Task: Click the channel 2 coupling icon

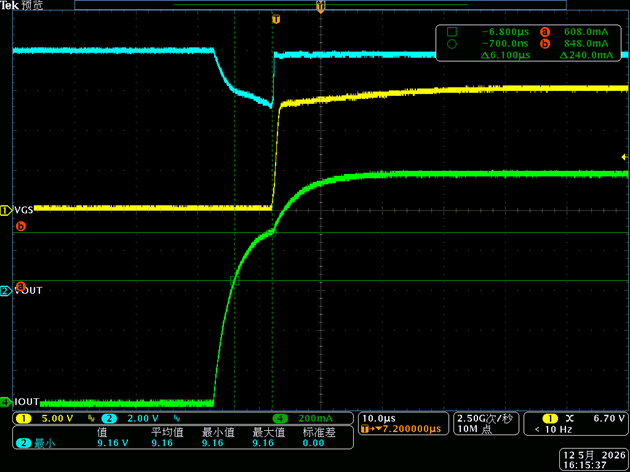Action: point(176,419)
